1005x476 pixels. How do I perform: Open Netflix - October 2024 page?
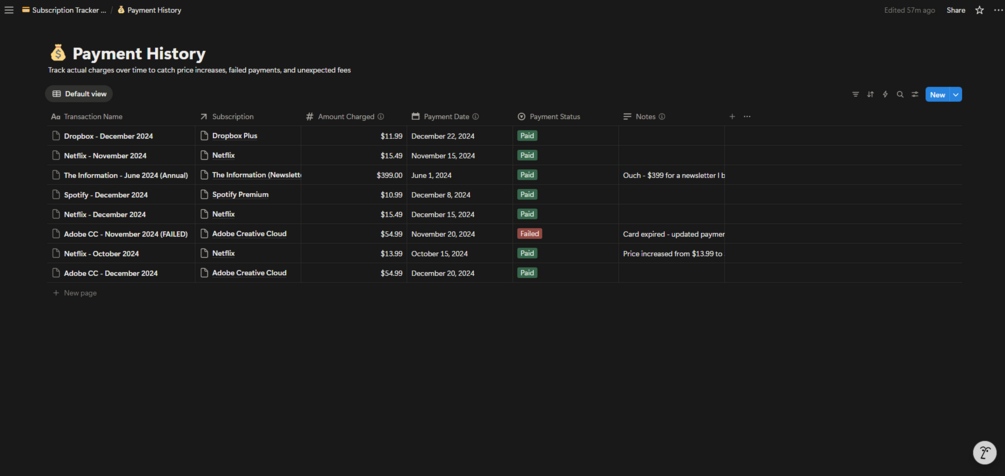point(101,253)
